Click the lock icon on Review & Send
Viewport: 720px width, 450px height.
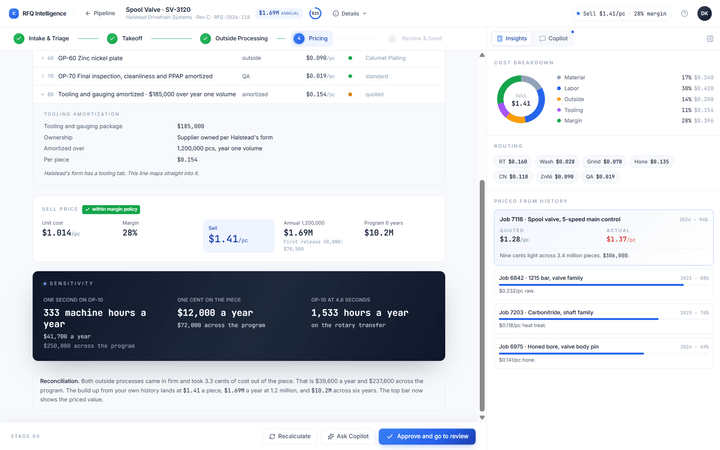coord(392,39)
